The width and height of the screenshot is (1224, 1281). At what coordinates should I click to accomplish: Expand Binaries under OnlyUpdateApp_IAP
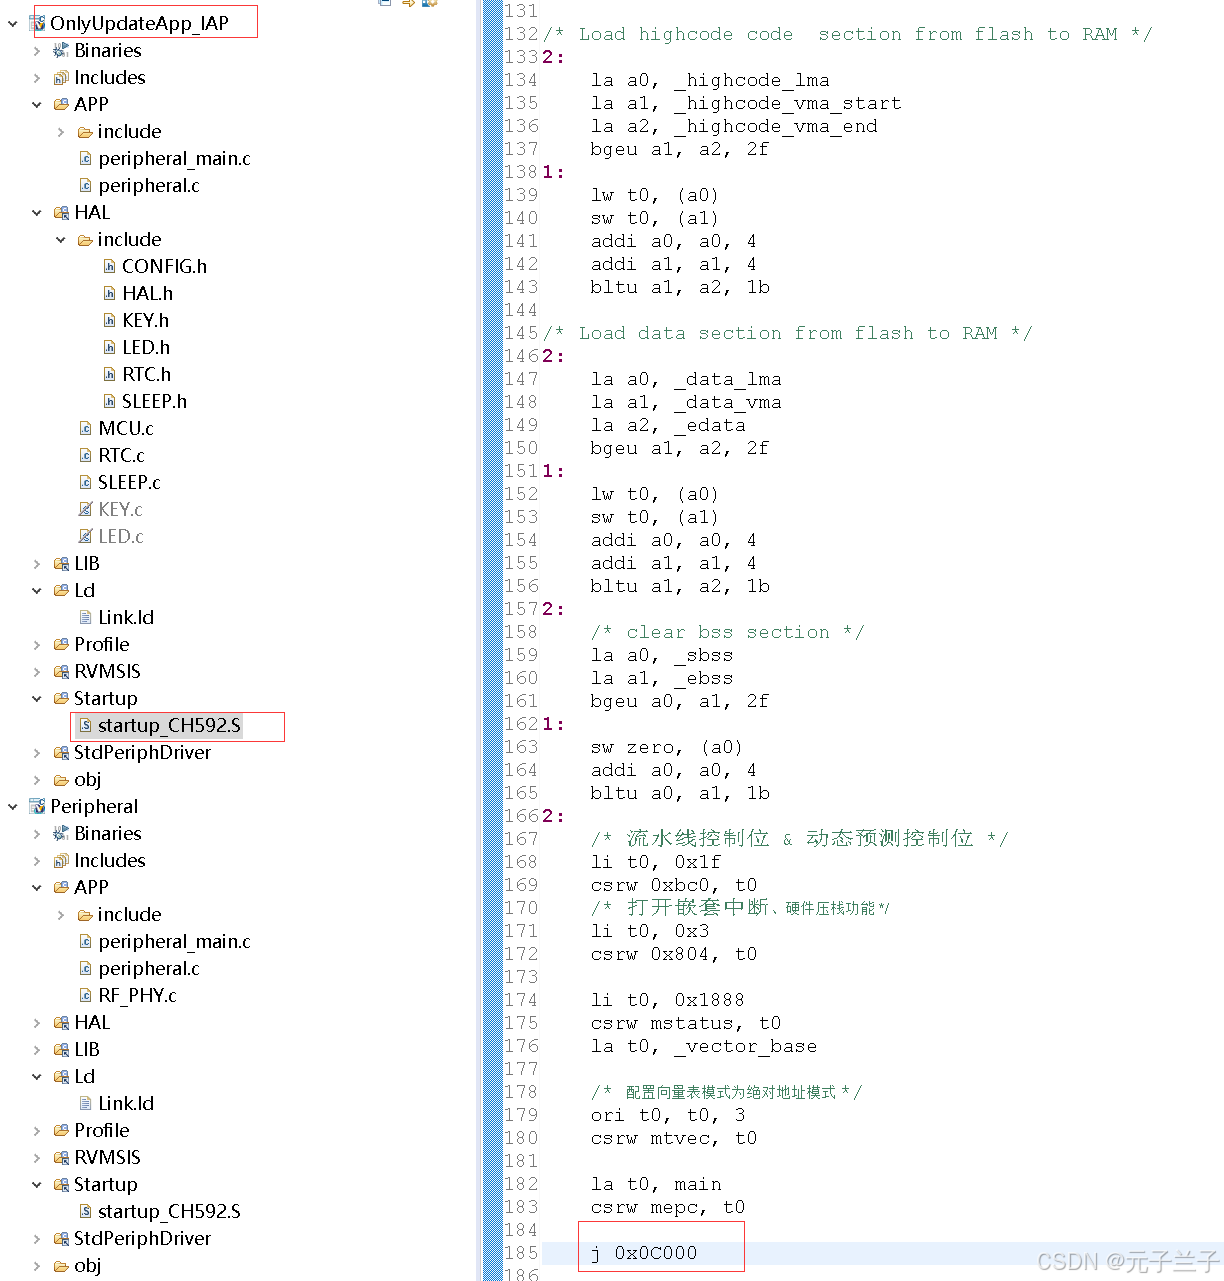[37, 50]
